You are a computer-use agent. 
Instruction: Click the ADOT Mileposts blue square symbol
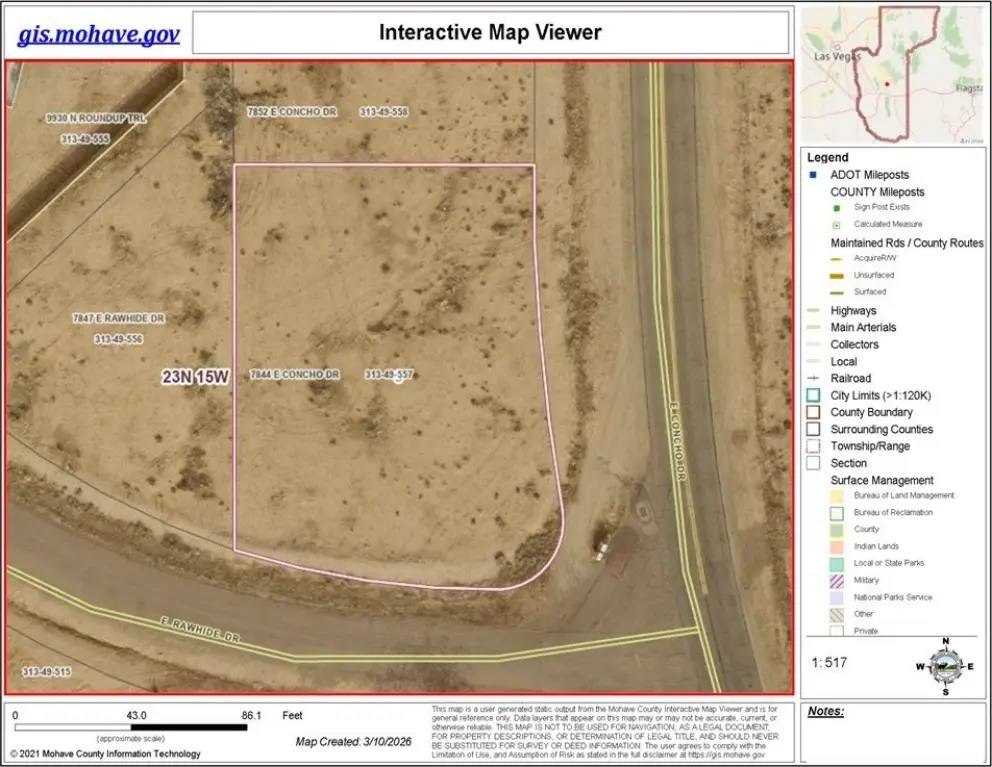[x=813, y=175]
